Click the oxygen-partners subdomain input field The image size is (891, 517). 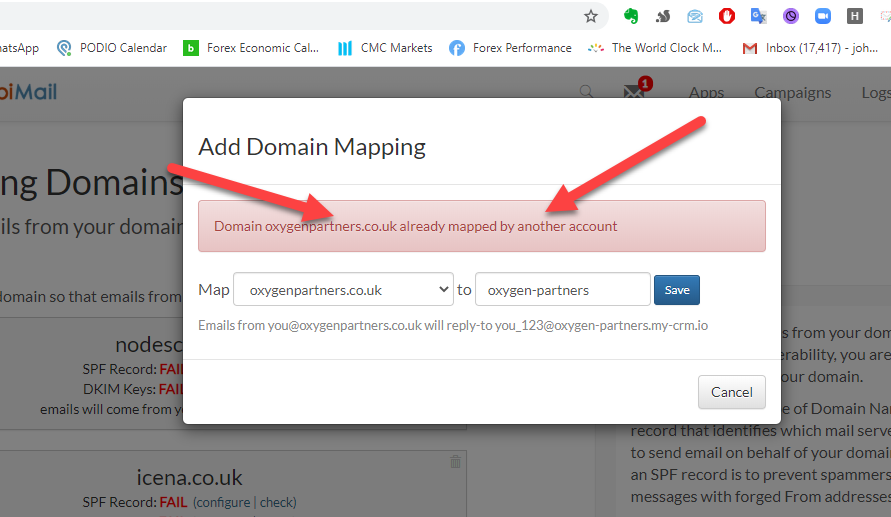point(563,289)
